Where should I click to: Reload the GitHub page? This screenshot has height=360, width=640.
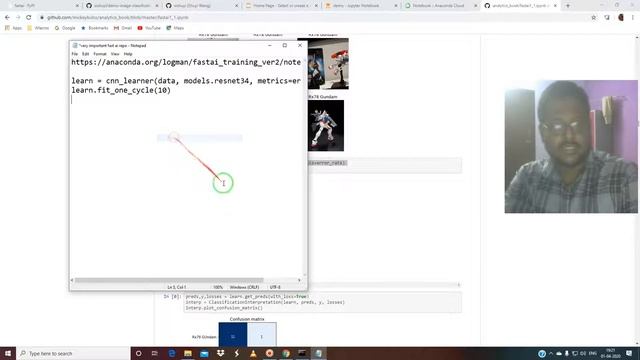pos(29,18)
